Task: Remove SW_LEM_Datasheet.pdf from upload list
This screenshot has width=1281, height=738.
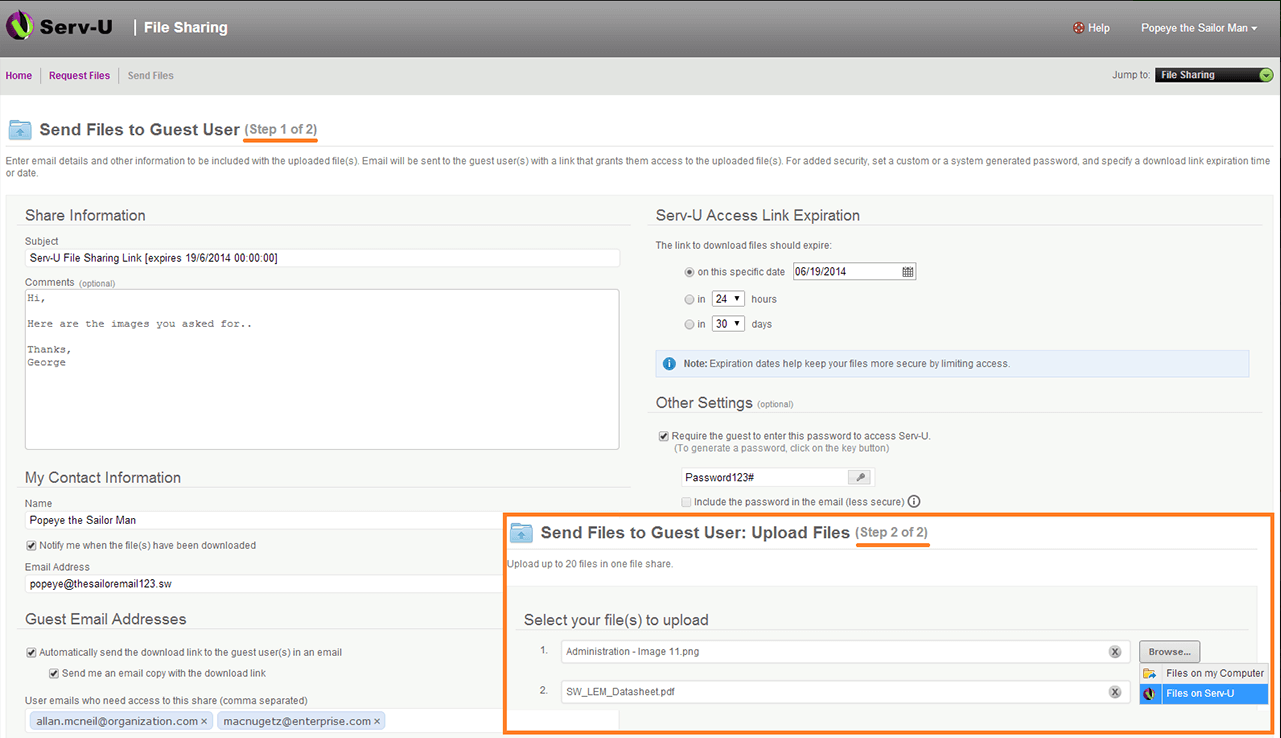Action: [1115, 692]
